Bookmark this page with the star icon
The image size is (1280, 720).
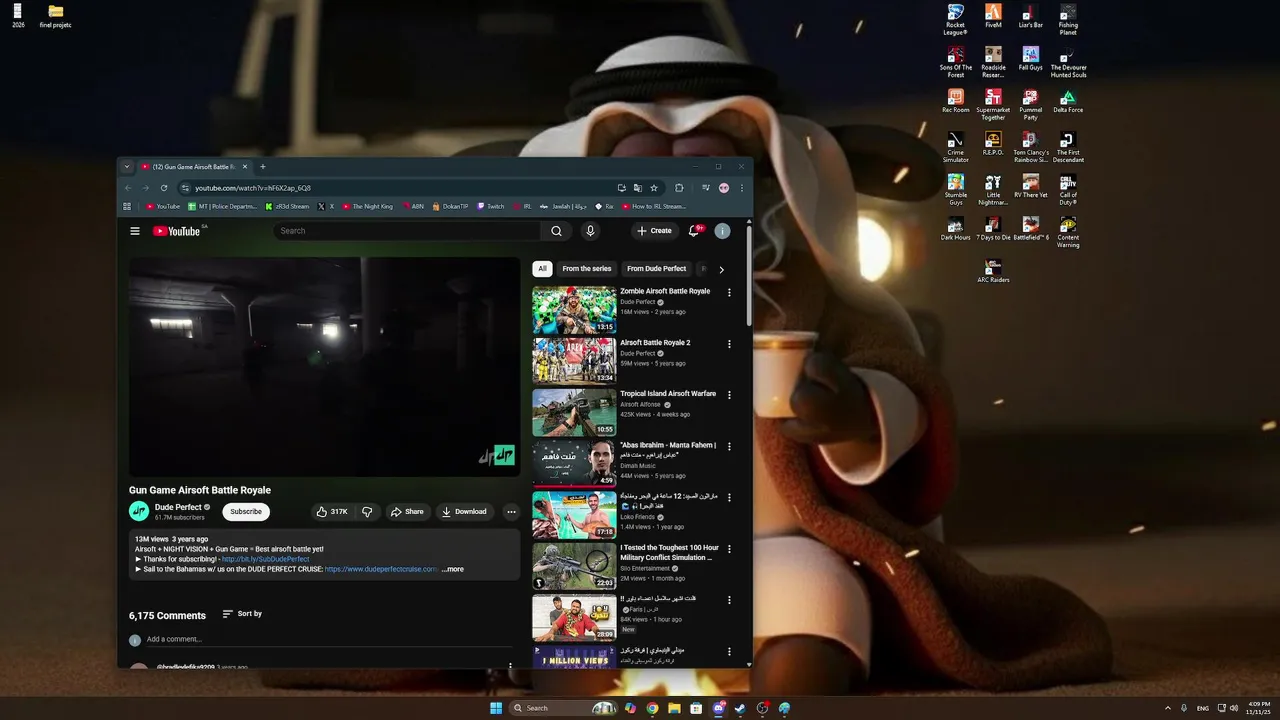tap(654, 188)
